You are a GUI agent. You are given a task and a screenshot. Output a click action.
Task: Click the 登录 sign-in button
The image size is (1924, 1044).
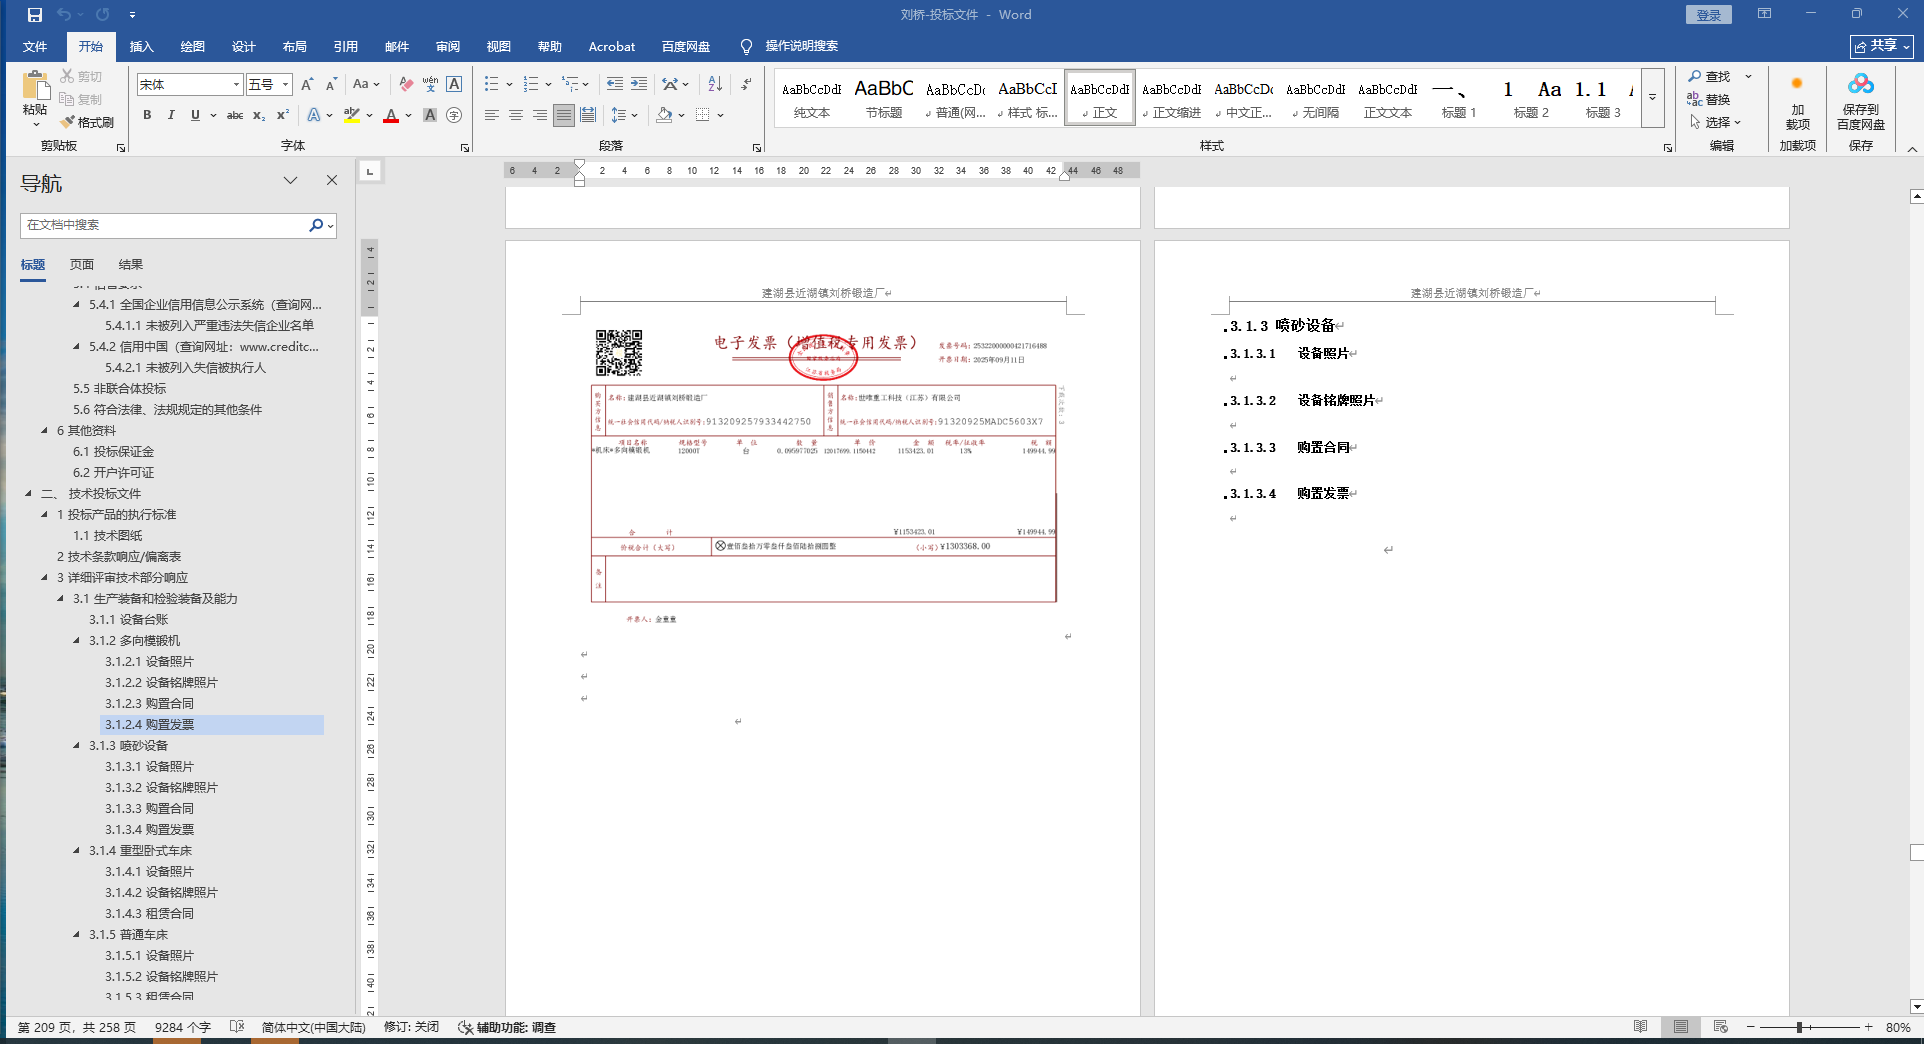click(x=1709, y=15)
